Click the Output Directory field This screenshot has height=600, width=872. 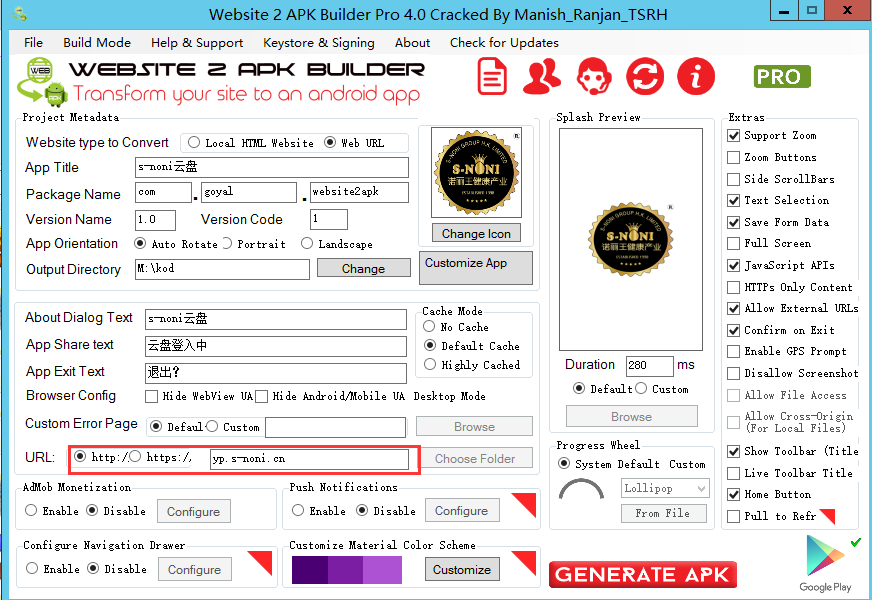click(x=222, y=269)
